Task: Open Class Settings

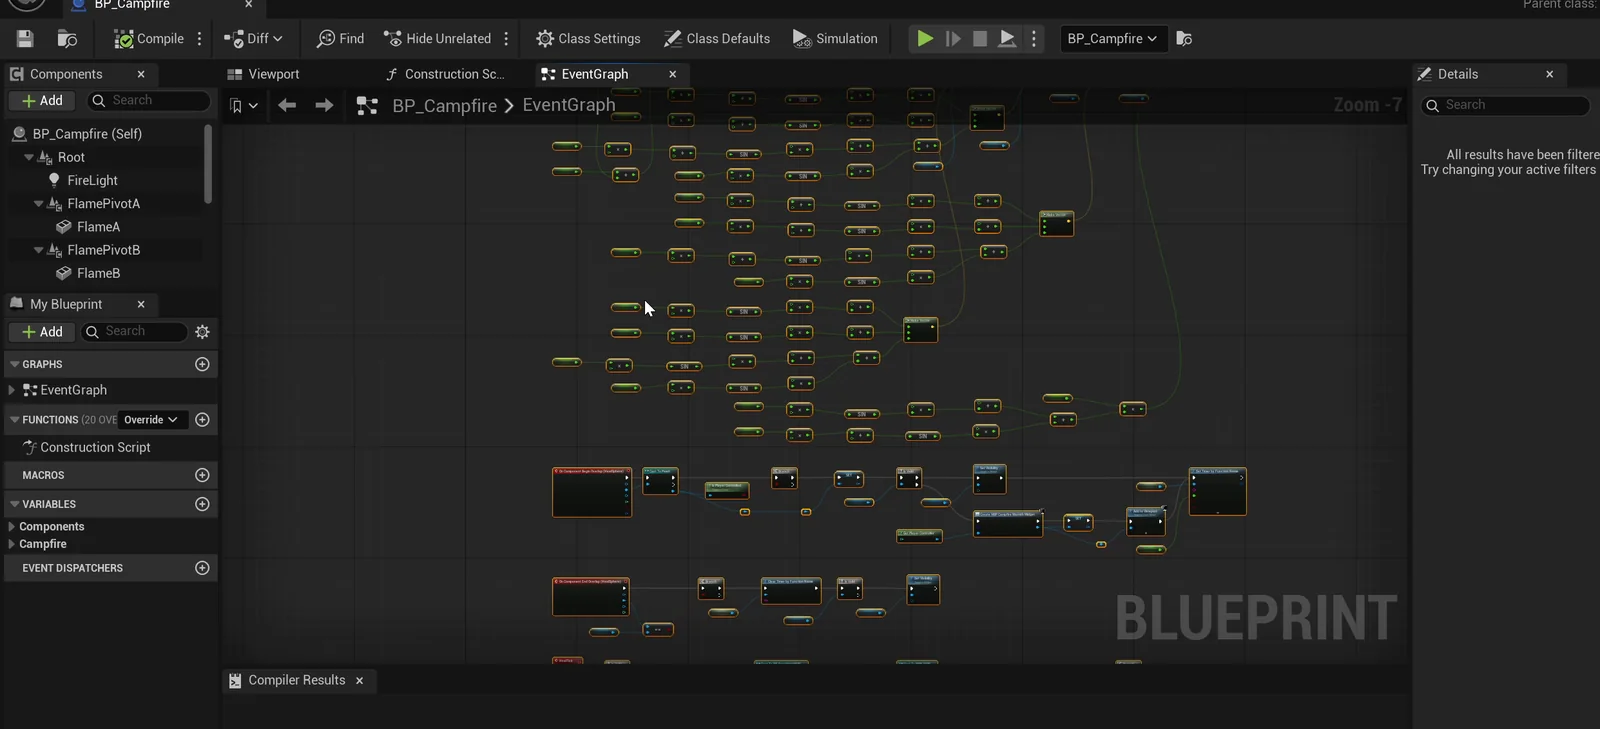Action: click(x=588, y=39)
